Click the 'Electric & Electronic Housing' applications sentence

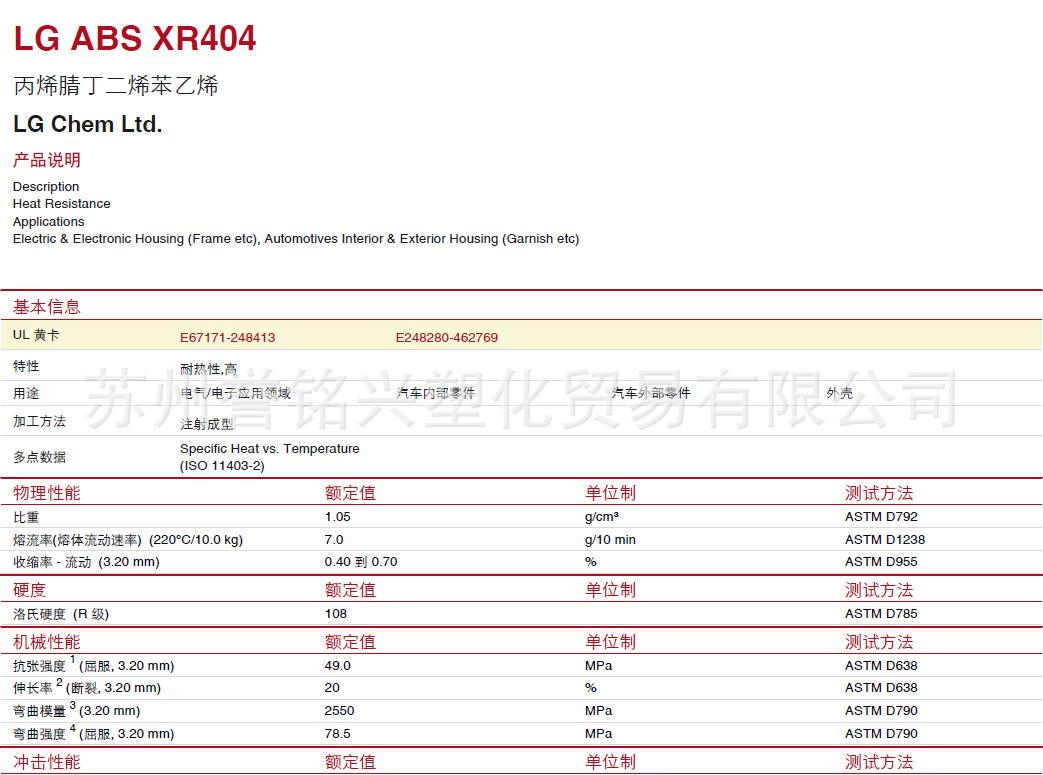pyautogui.click(x=296, y=239)
